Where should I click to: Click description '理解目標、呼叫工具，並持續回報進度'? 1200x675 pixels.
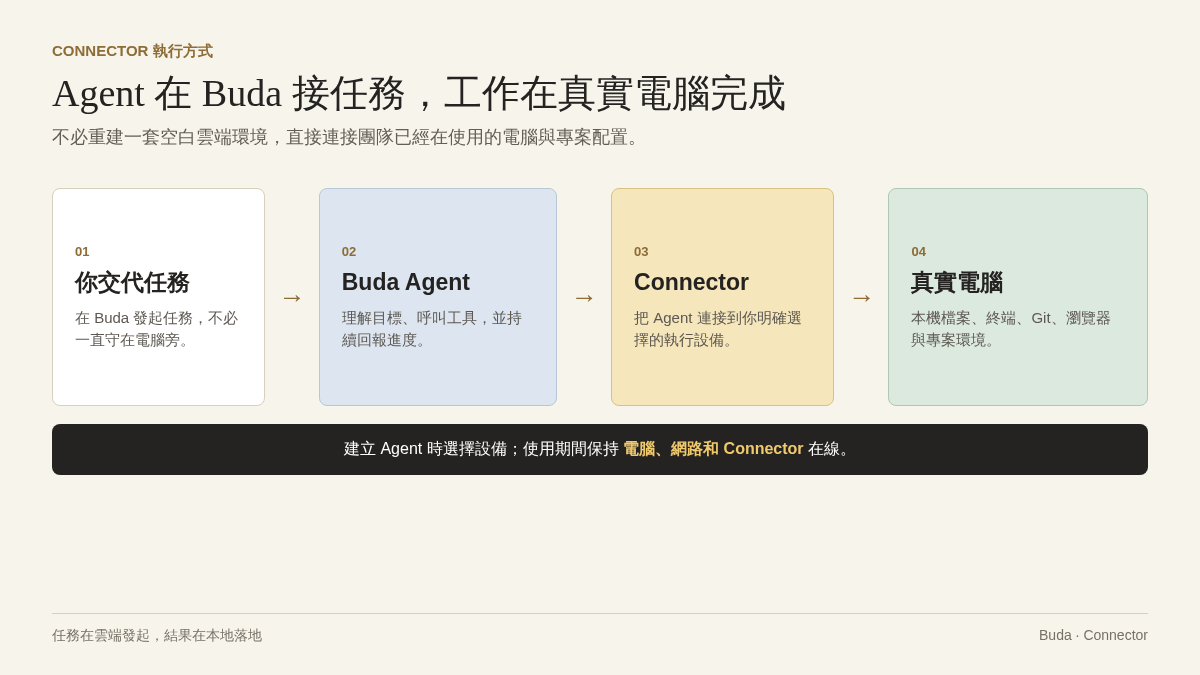point(432,329)
